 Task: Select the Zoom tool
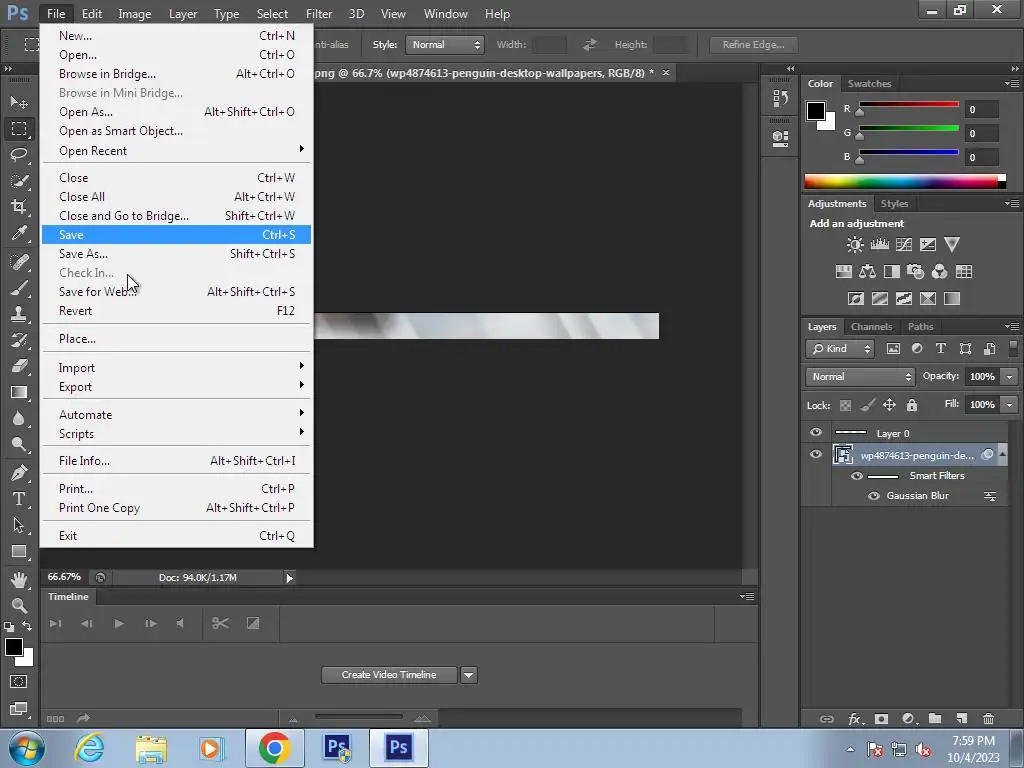click(19, 605)
